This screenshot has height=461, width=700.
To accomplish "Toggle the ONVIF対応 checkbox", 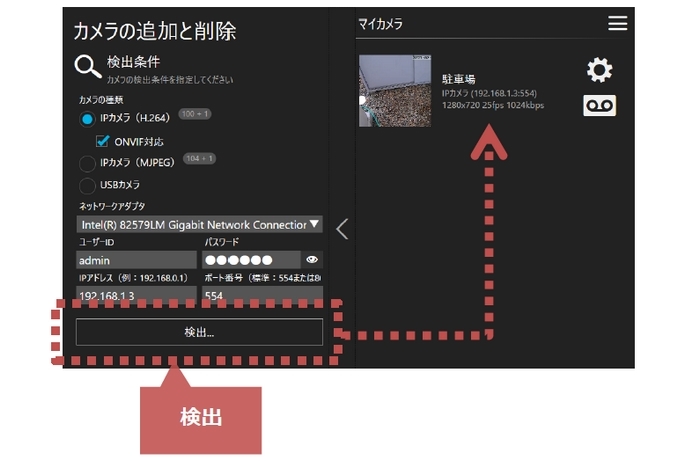I will point(102,141).
